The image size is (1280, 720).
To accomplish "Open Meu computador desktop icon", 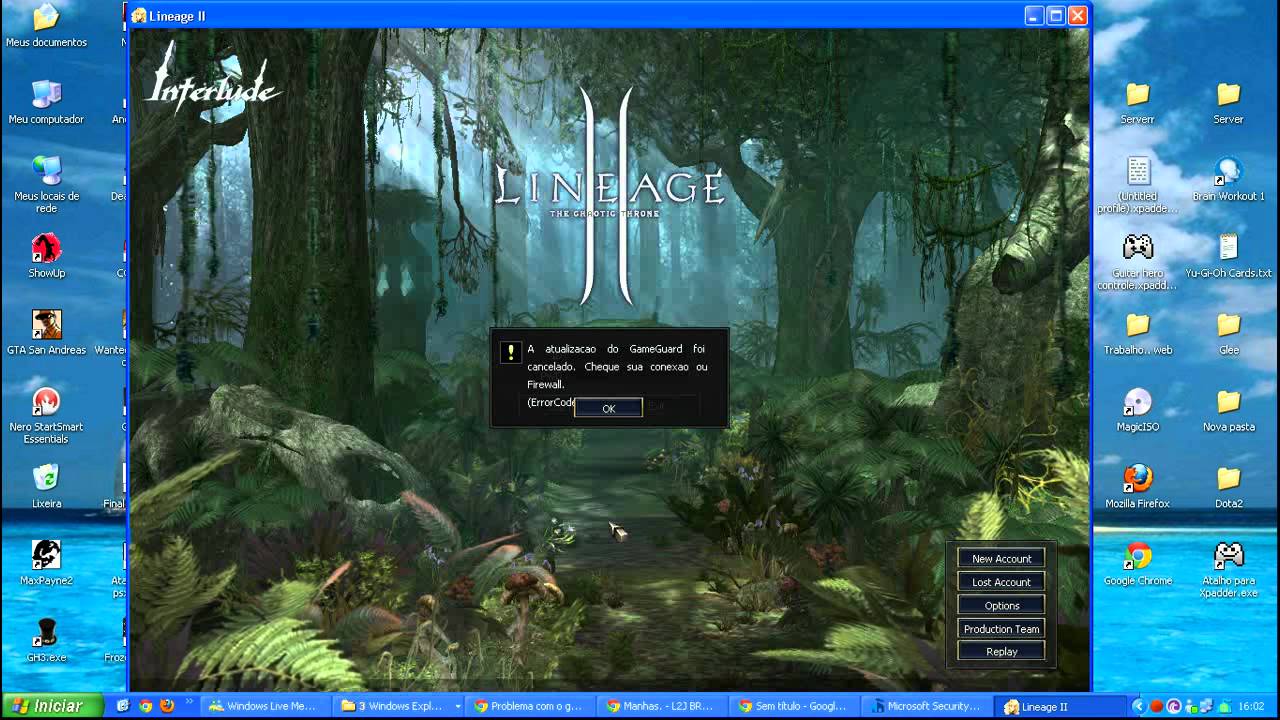I will (46, 103).
